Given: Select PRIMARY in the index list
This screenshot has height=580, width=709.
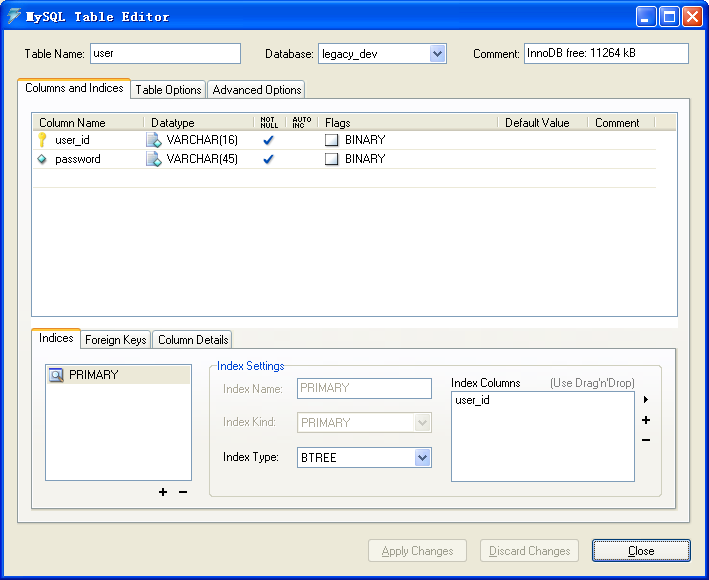Looking at the screenshot, I should pyautogui.click(x=118, y=375).
